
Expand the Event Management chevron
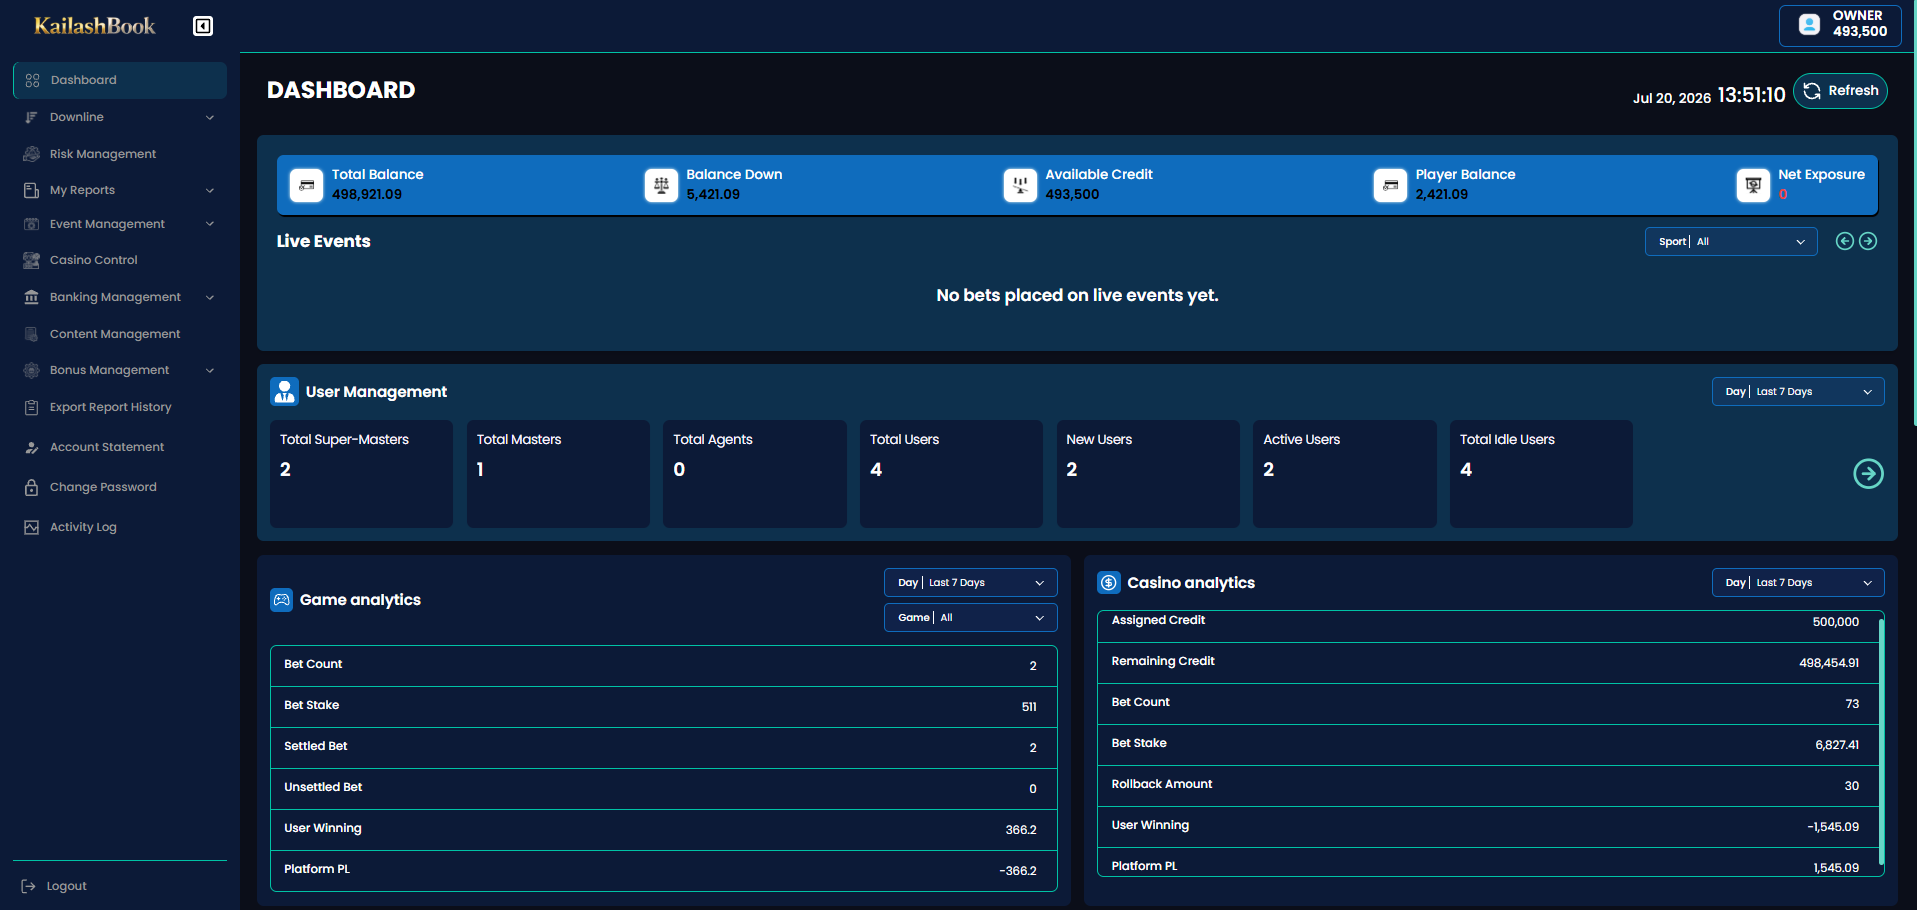tap(210, 224)
